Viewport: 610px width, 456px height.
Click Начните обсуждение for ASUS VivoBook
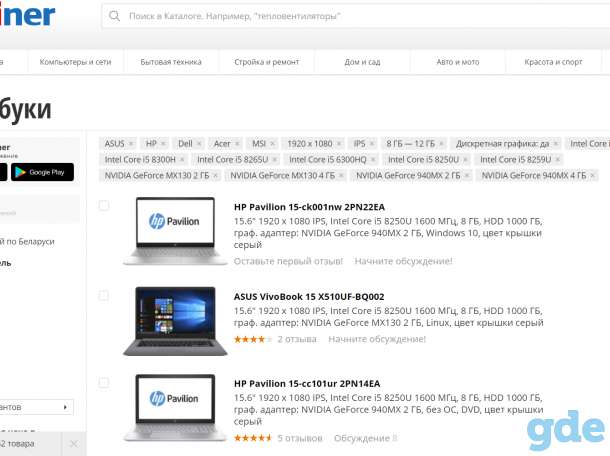pyautogui.click(x=377, y=339)
